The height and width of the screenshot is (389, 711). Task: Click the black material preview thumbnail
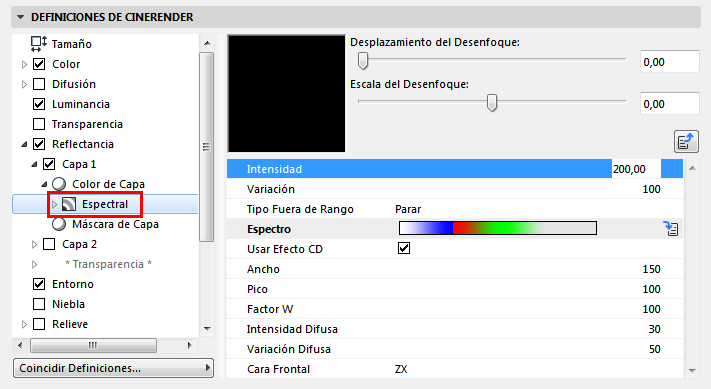coord(287,93)
